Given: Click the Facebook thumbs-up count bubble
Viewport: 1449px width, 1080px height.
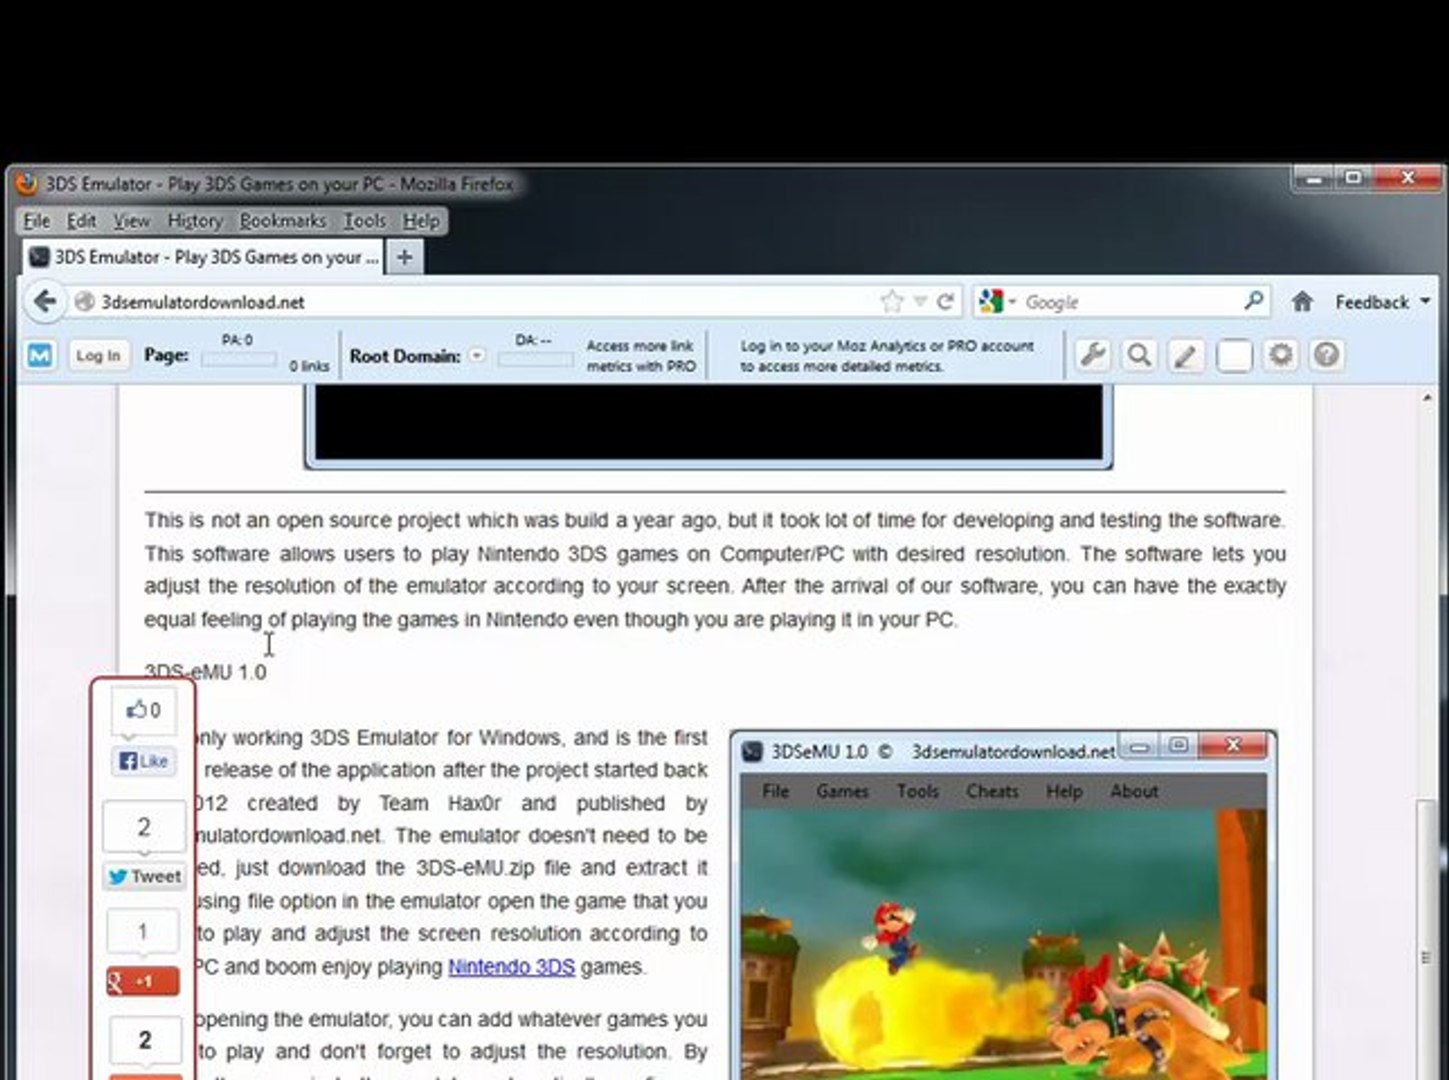Looking at the screenshot, I should (x=144, y=710).
